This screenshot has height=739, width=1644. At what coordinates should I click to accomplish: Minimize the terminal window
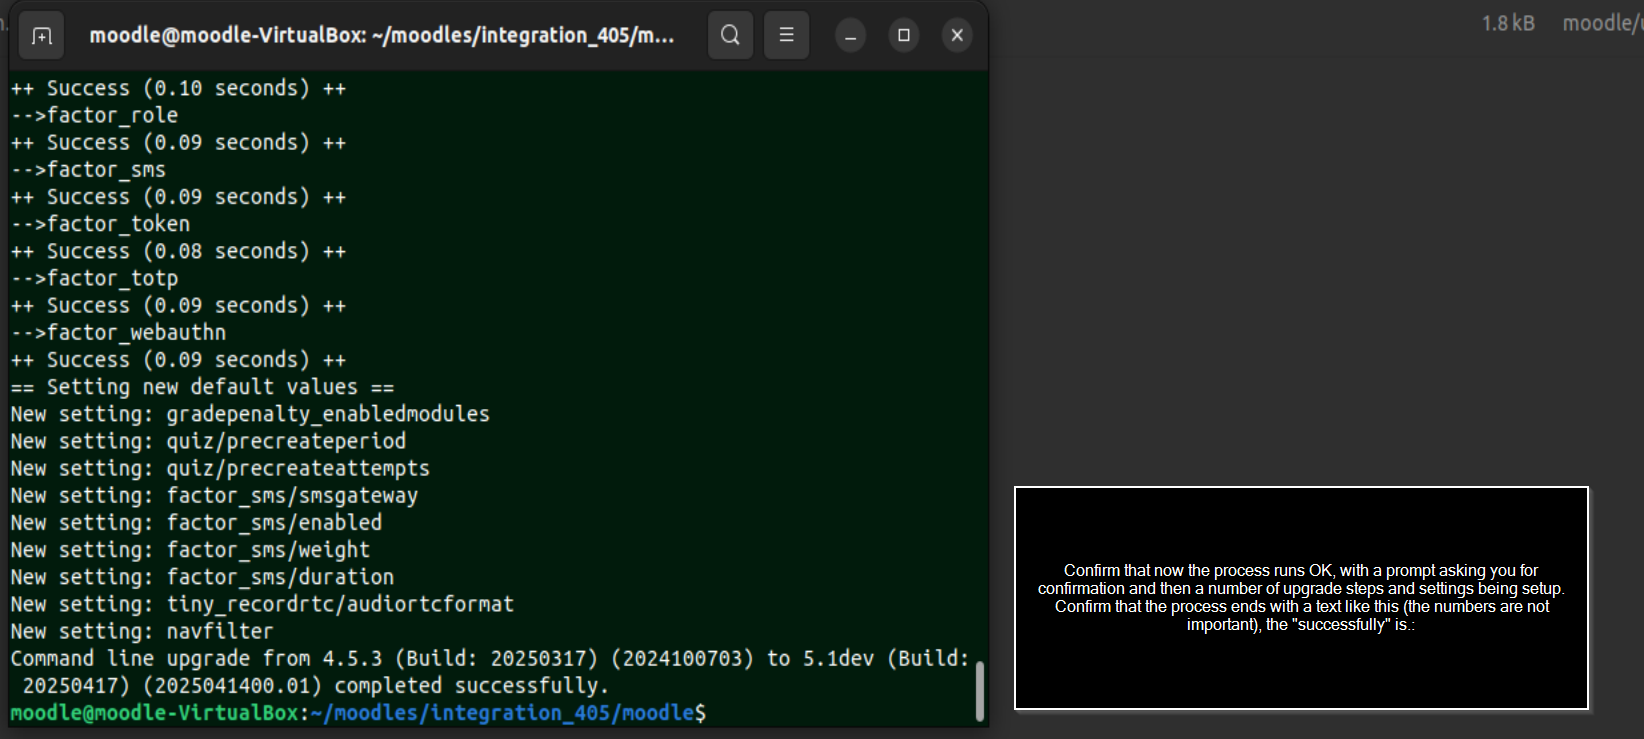point(850,36)
